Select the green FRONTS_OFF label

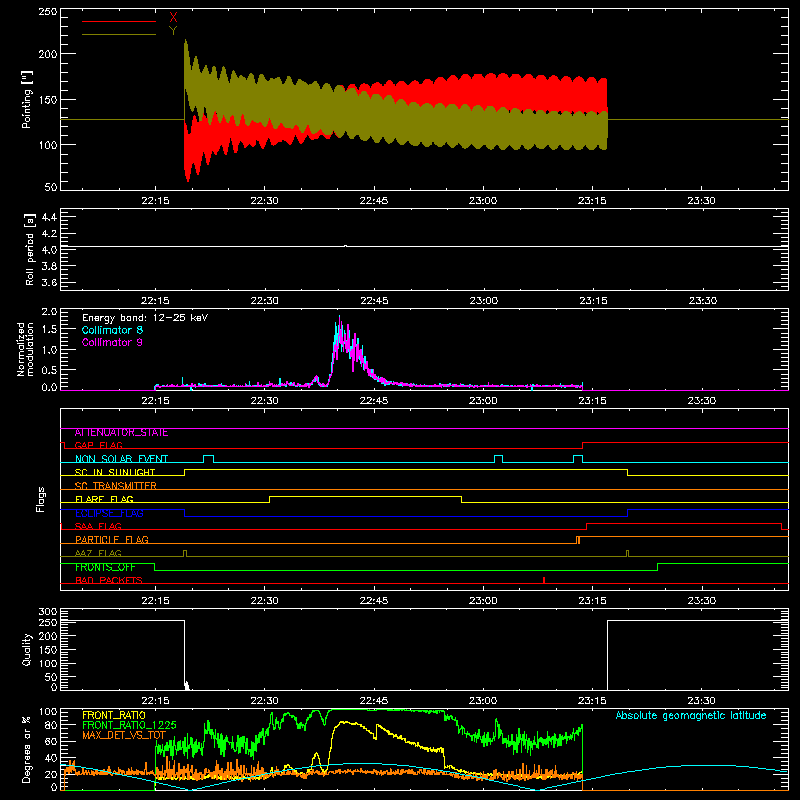tap(105, 567)
